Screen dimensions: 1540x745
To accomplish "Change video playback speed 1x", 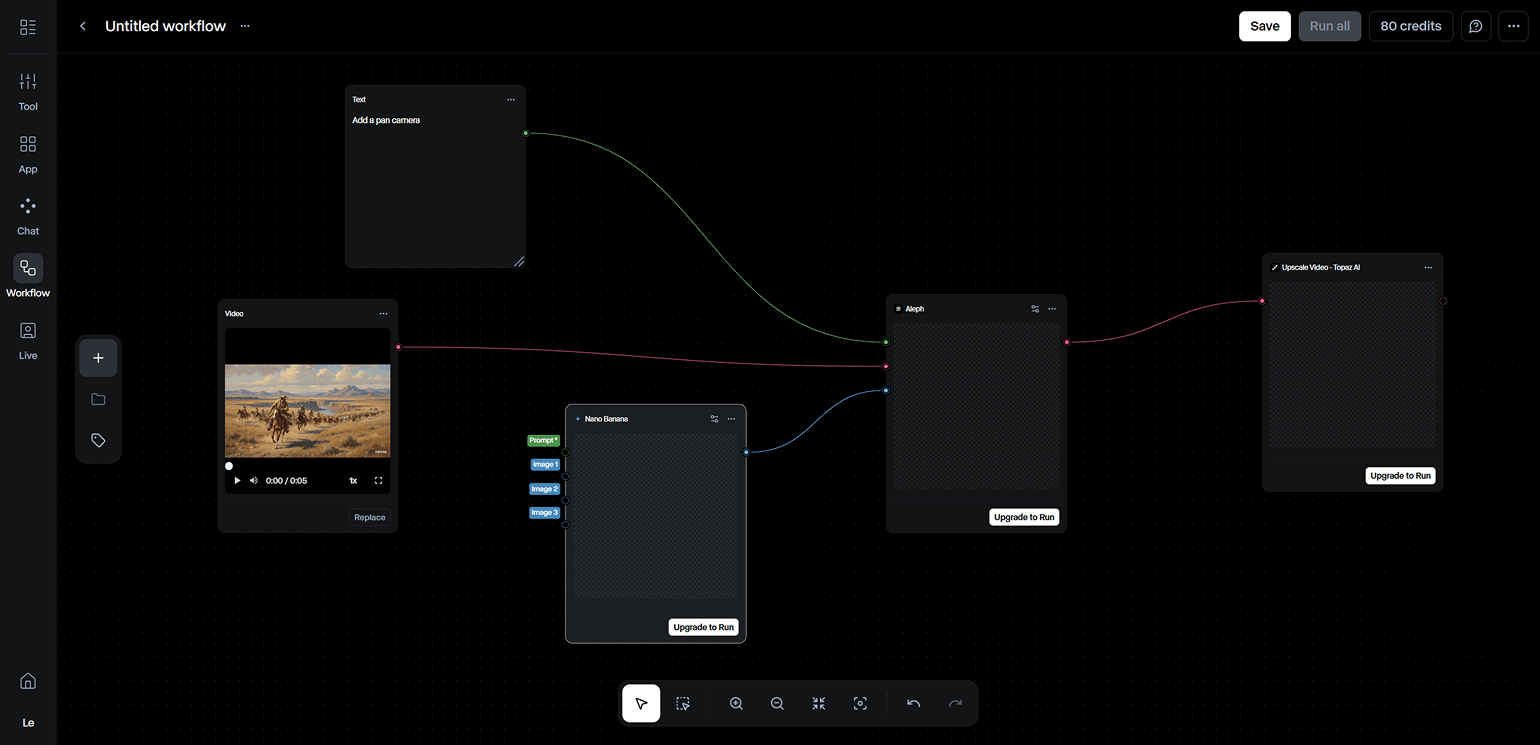I will [x=353, y=481].
